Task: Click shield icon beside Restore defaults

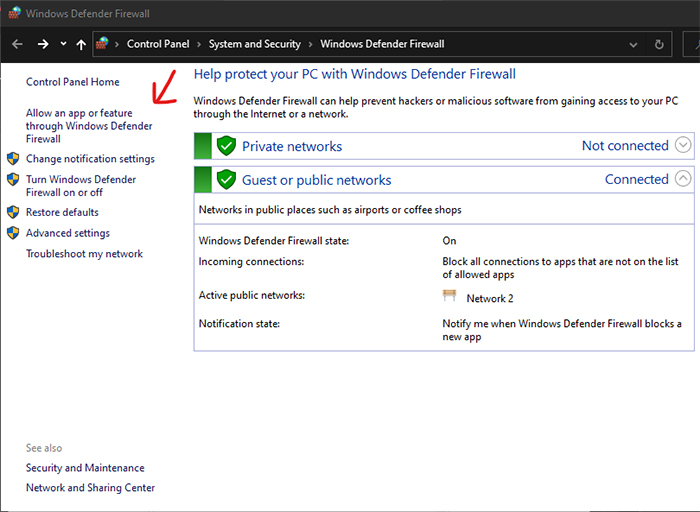Action: (x=13, y=212)
